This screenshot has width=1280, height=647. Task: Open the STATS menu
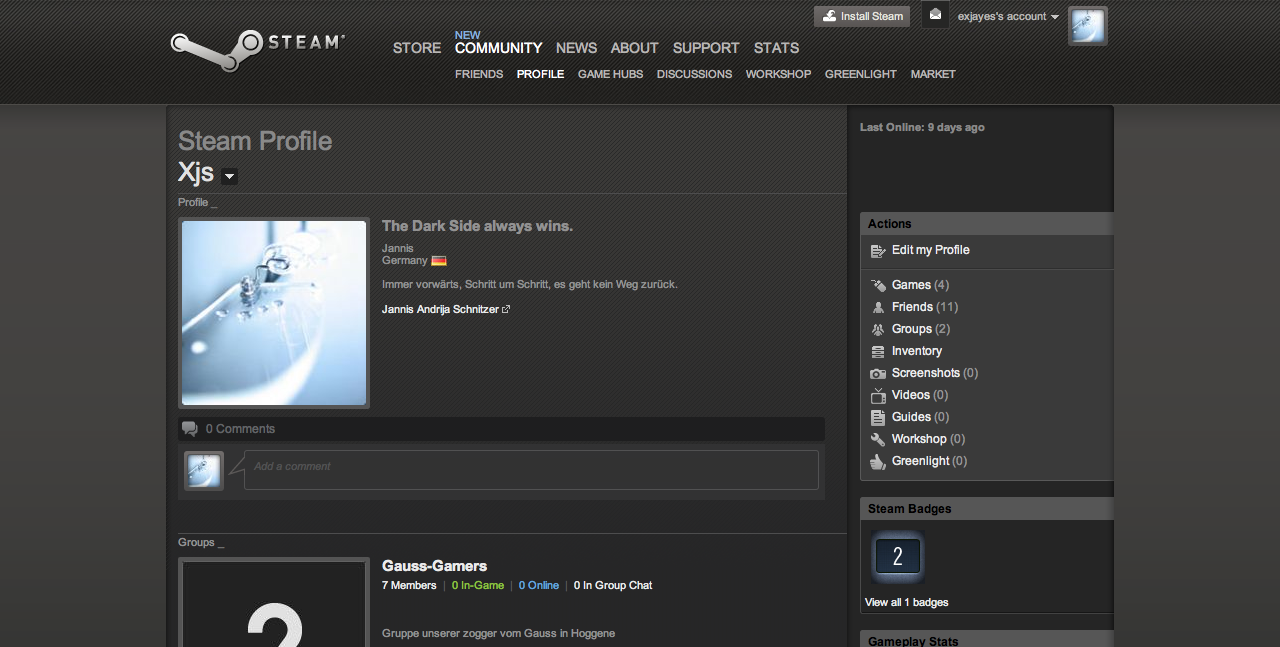point(777,48)
